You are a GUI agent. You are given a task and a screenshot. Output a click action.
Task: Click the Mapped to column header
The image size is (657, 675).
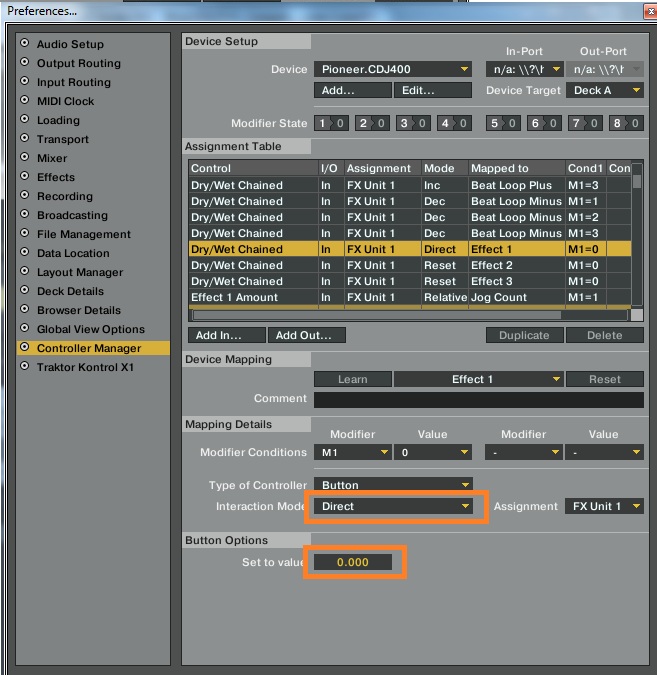tap(516, 168)
